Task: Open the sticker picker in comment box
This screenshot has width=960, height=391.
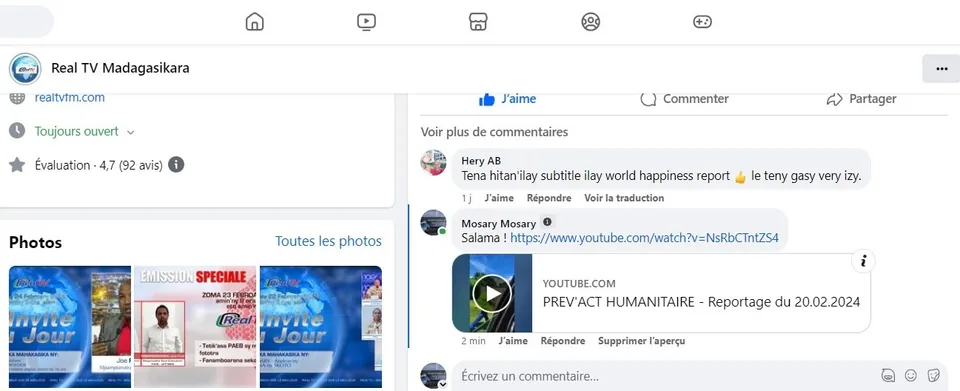Action: coord(934,375)
